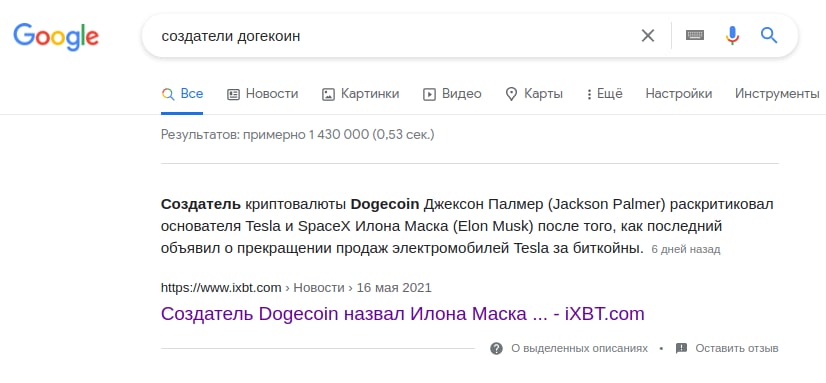Expand the 'Ещё' menu

604,94
